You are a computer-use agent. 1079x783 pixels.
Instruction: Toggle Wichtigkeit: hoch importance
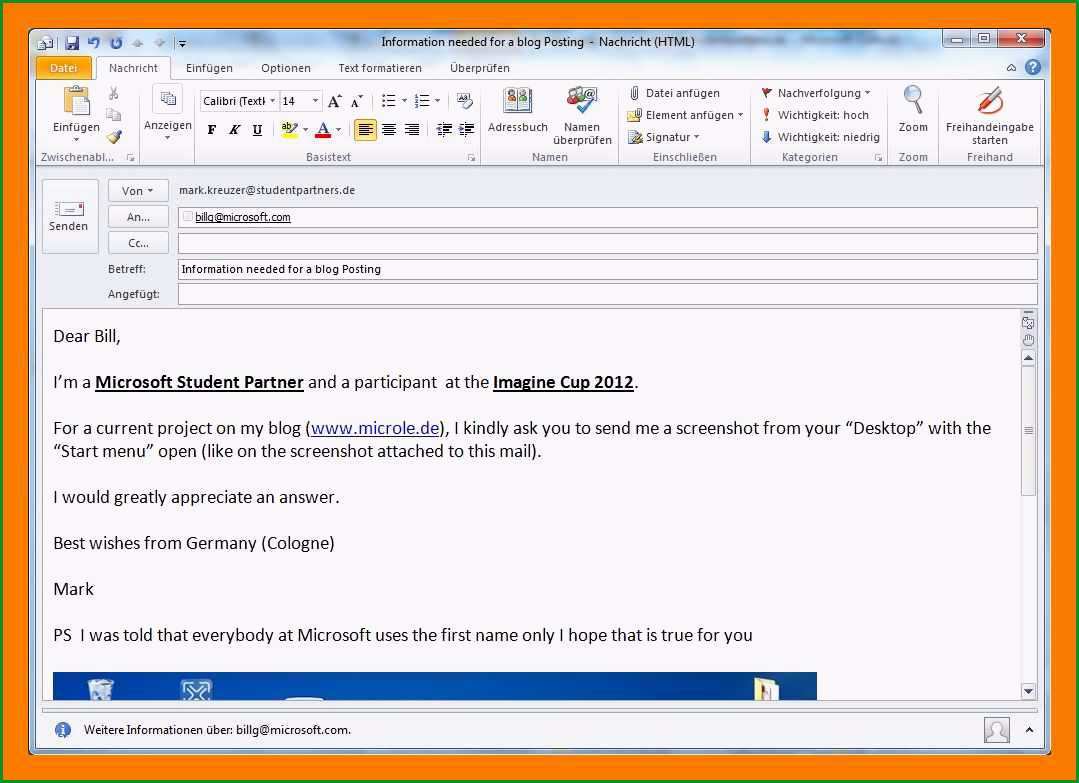pos(815,115)
